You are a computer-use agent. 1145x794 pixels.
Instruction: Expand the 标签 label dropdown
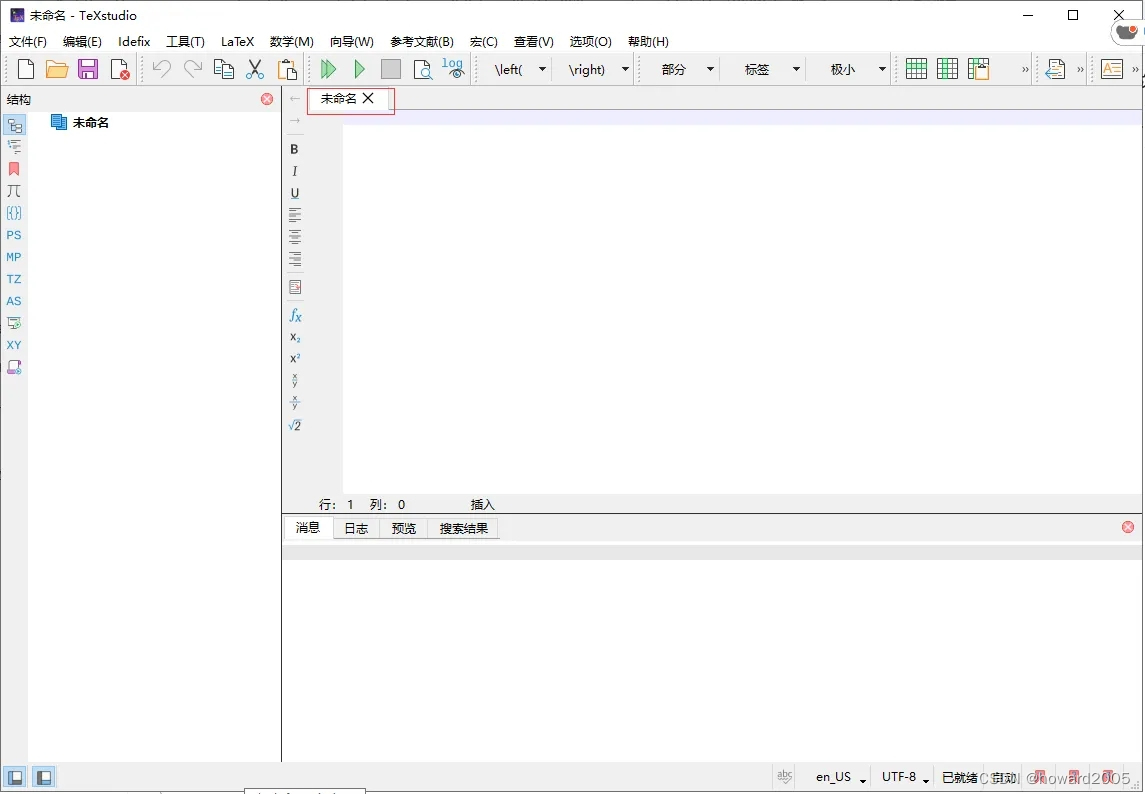point(796,69)
